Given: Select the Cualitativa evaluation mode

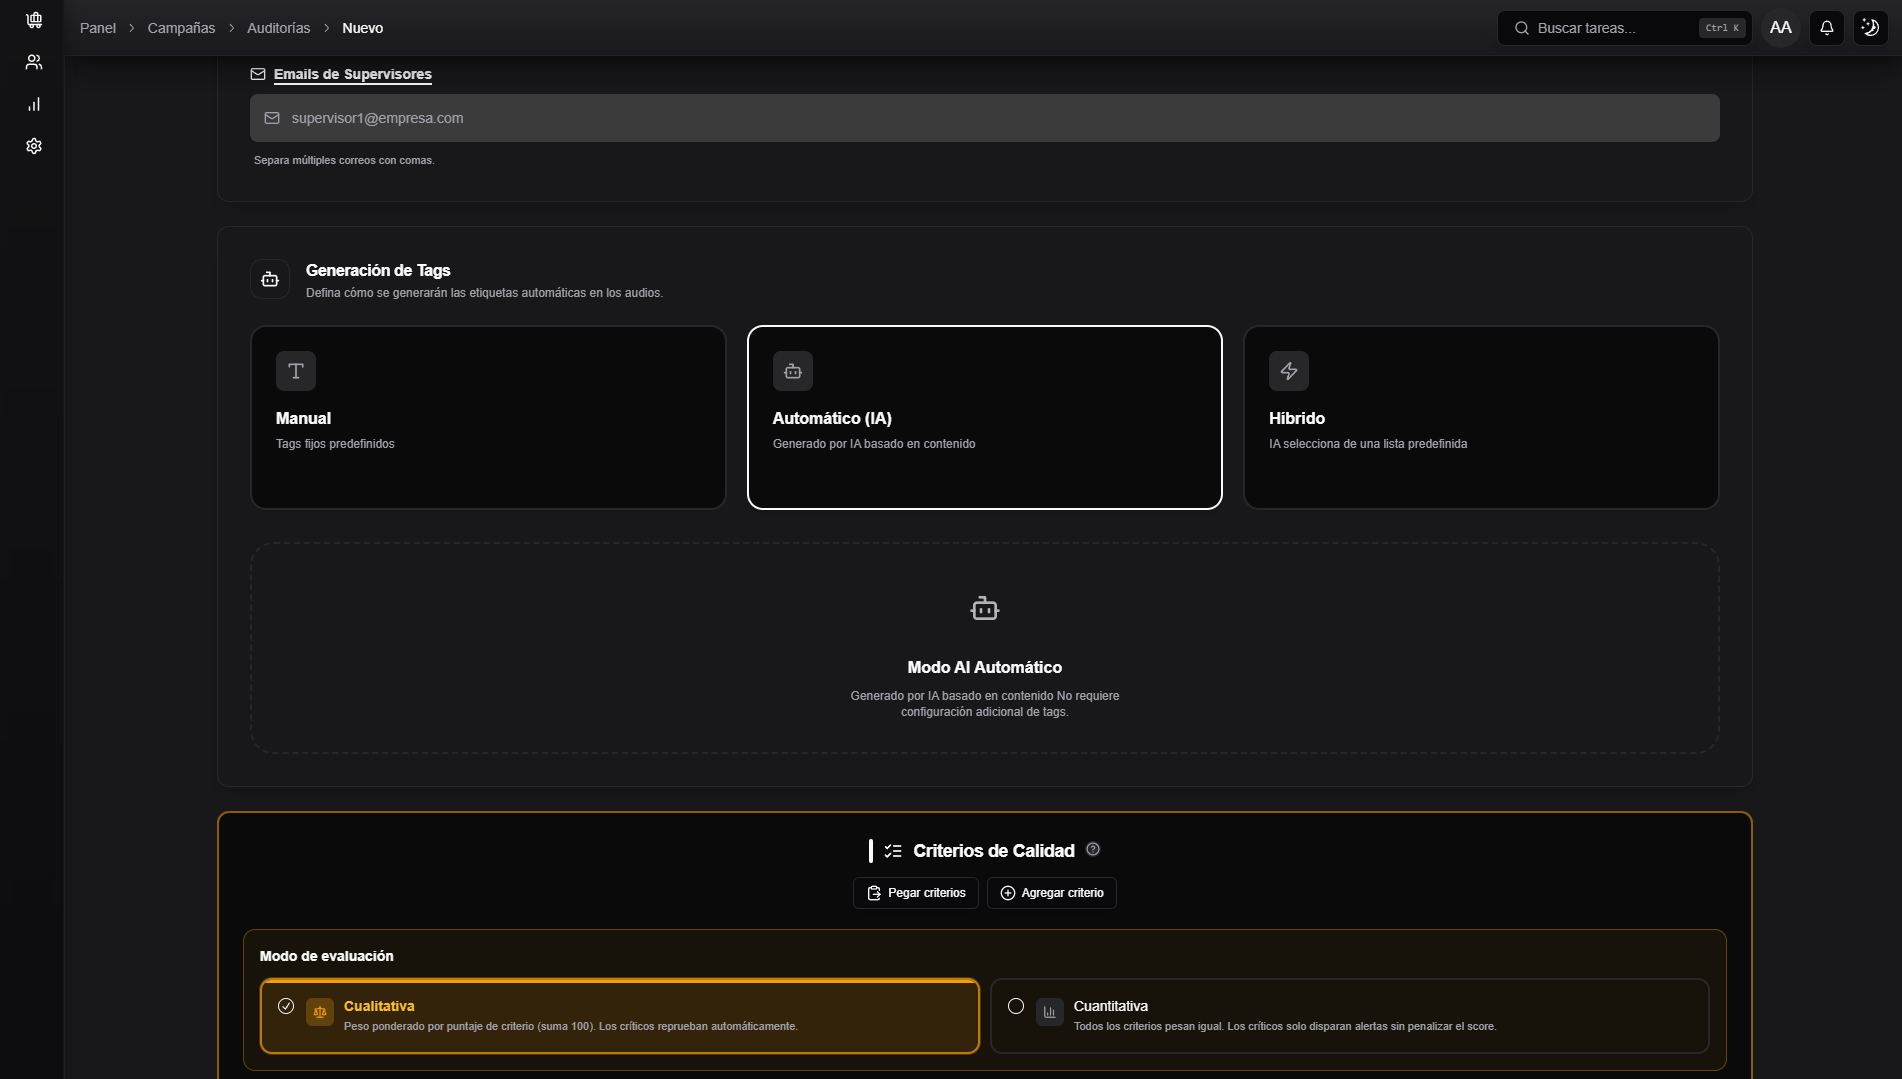Looking at the screenshot, I should (620, 1016).
